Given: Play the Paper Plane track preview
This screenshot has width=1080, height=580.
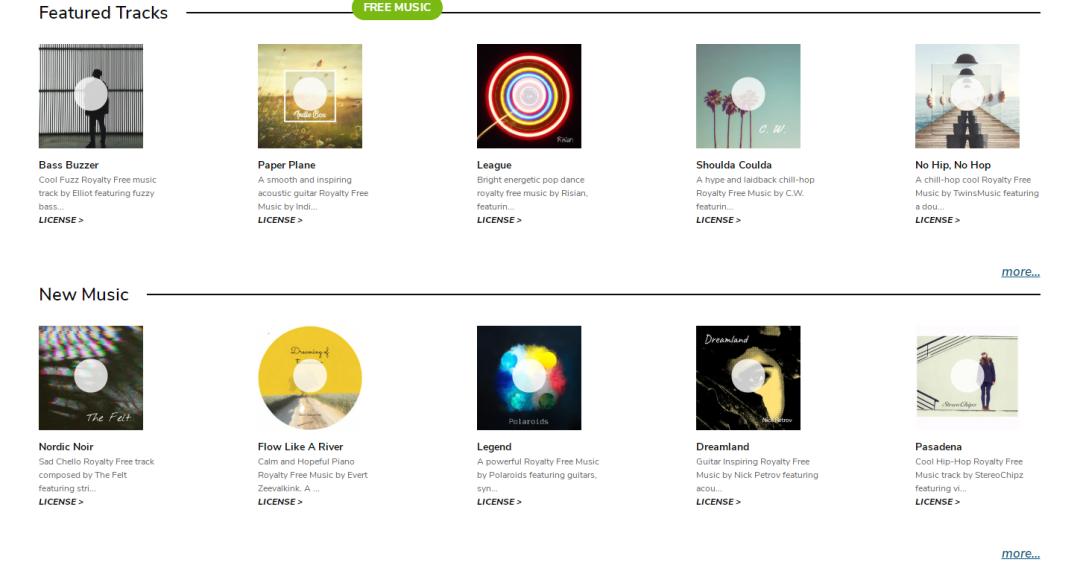Looking at the screenshot, I should pos(310,95).
